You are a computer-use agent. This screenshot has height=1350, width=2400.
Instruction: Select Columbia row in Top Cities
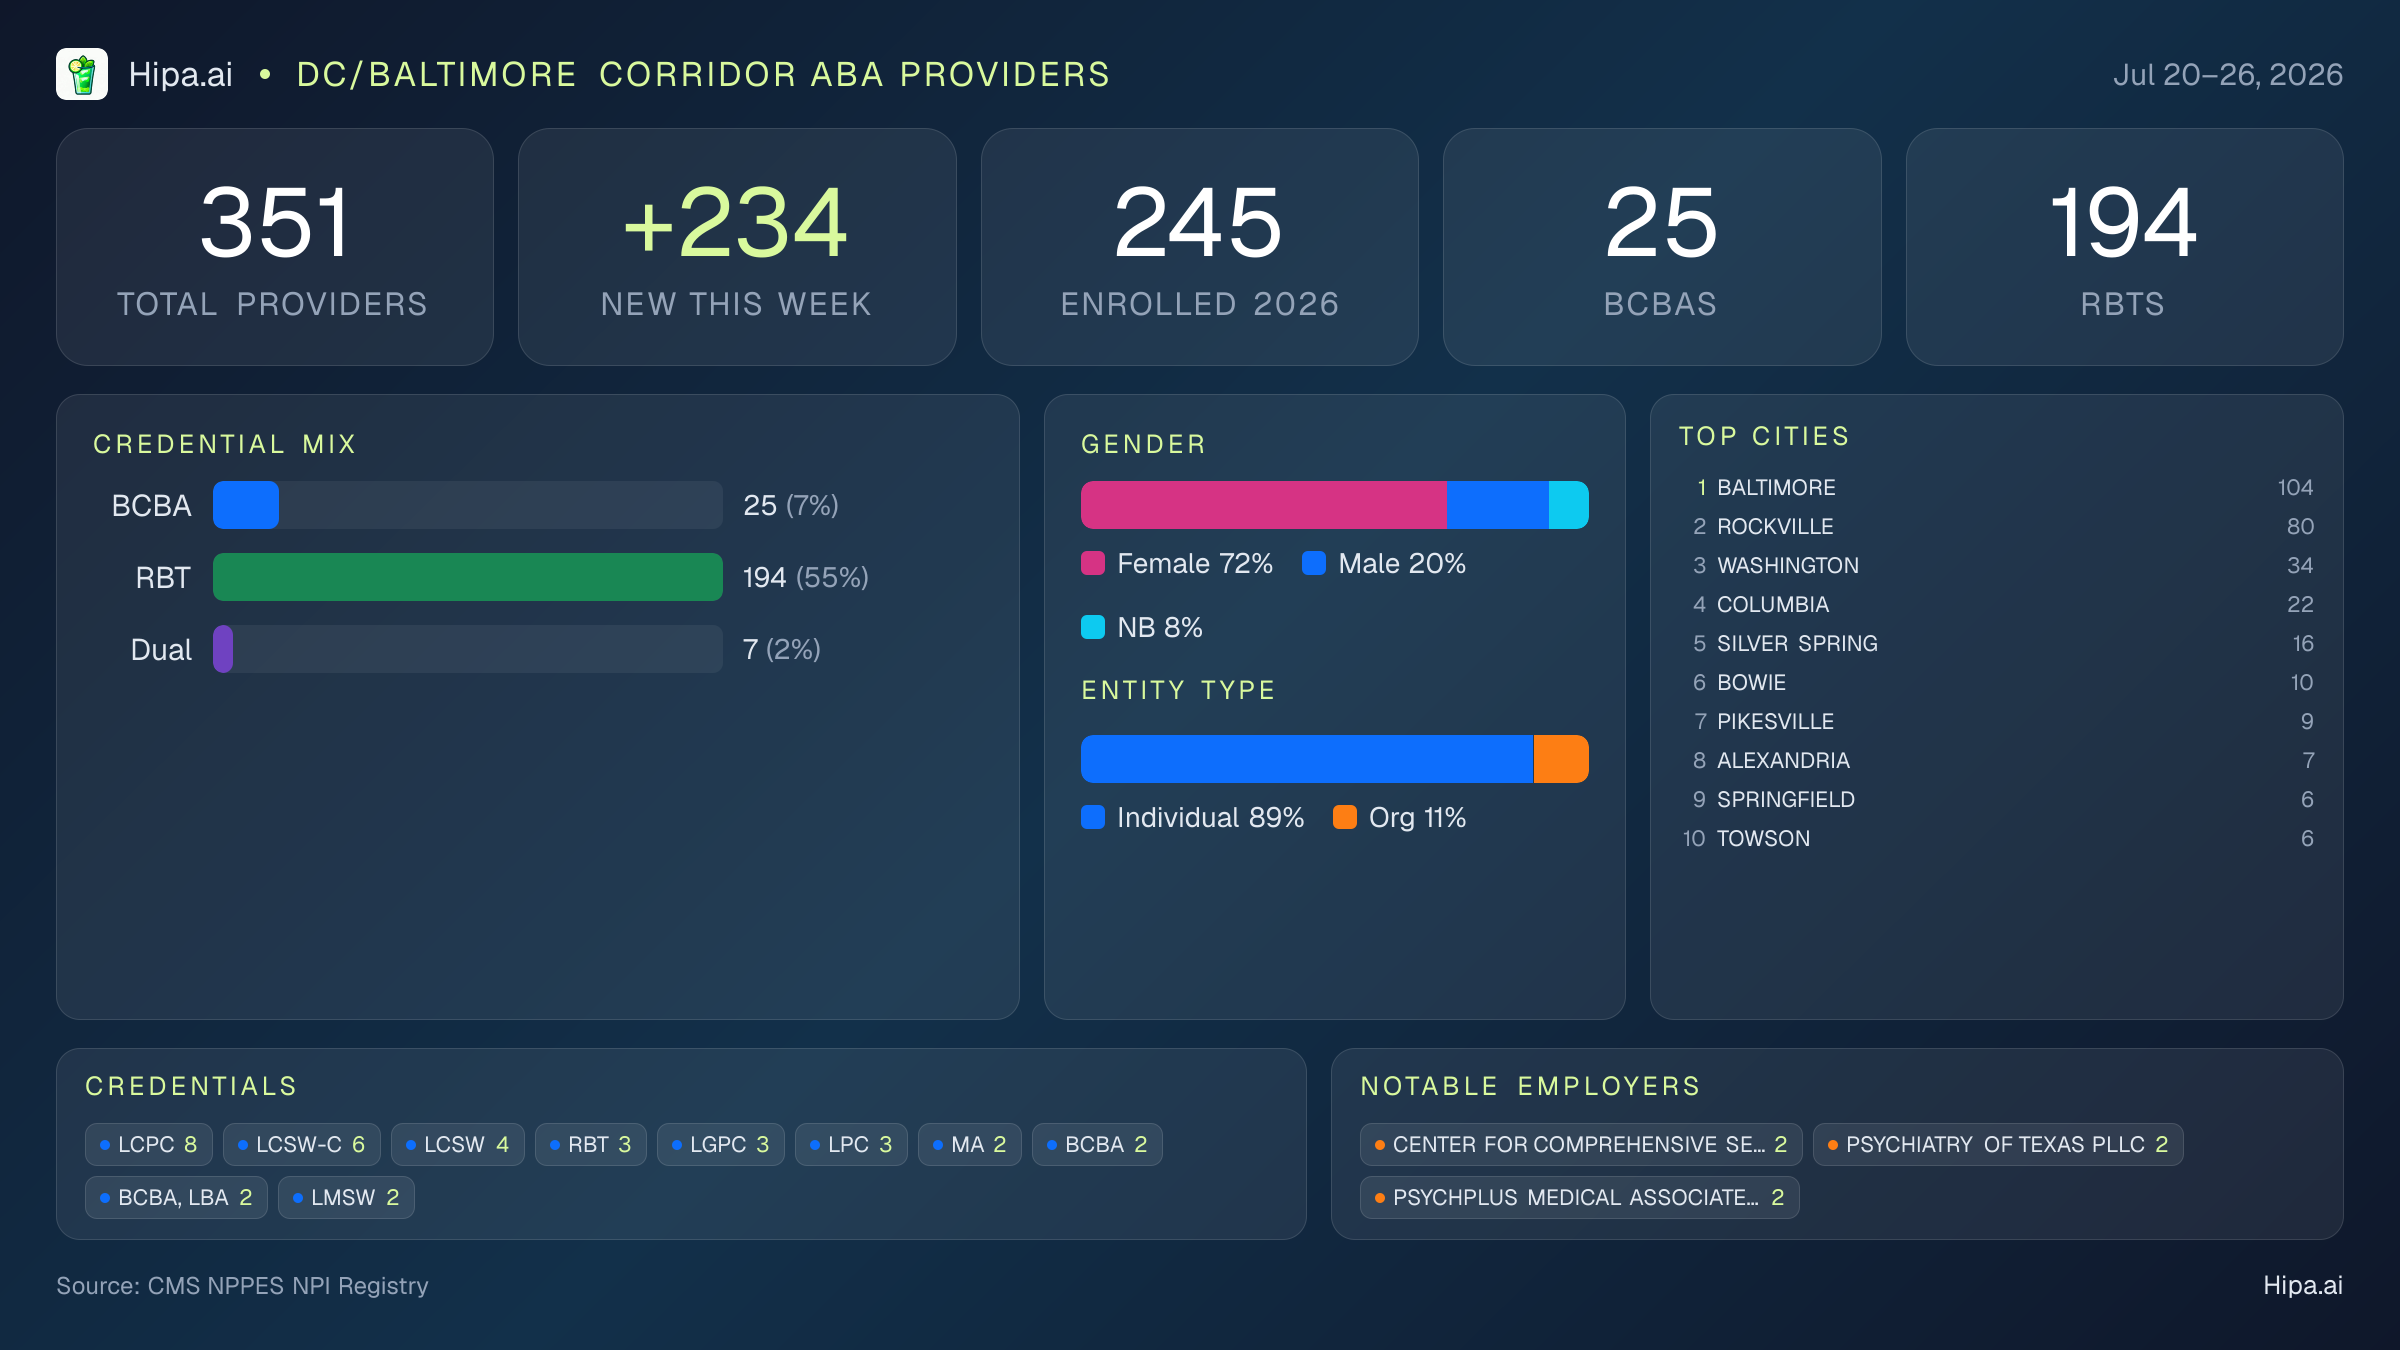[x=1997, y=604]
